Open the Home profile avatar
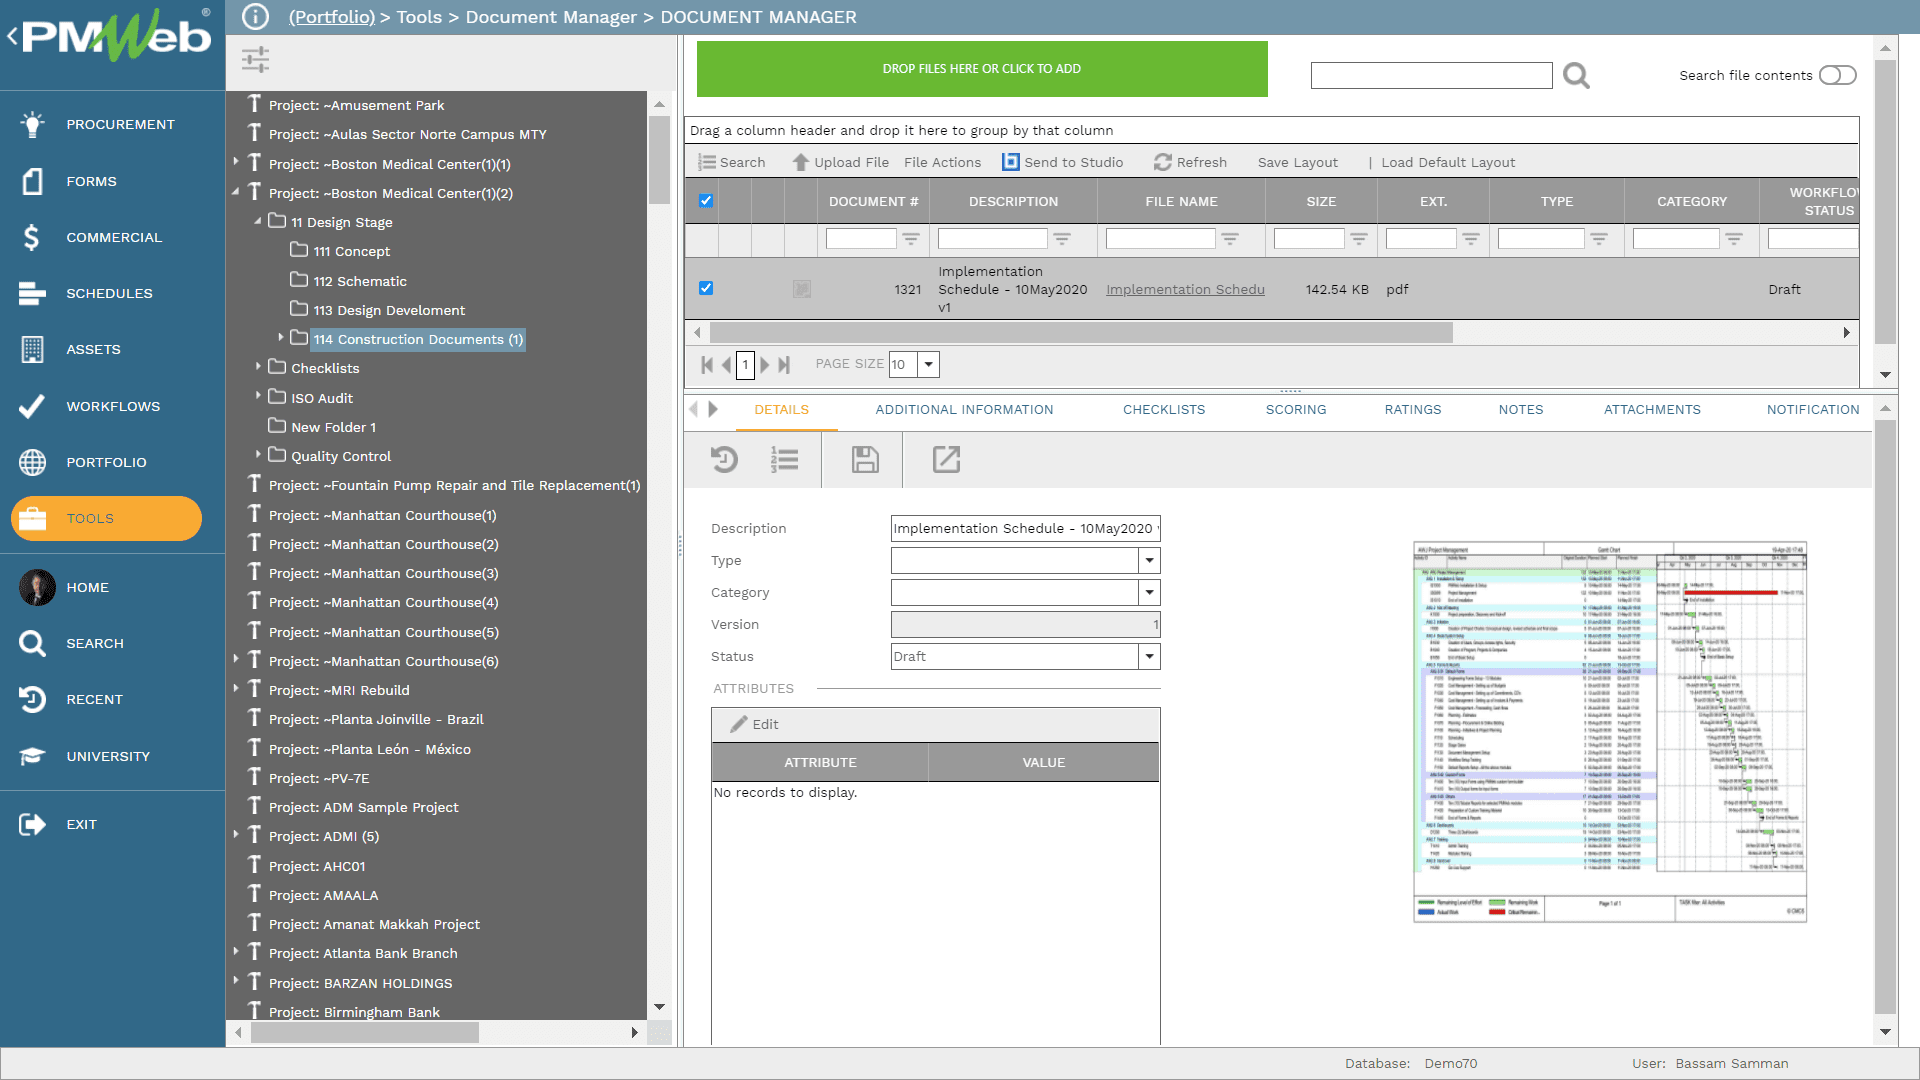 pyautogui.click(x=37, y=587)
